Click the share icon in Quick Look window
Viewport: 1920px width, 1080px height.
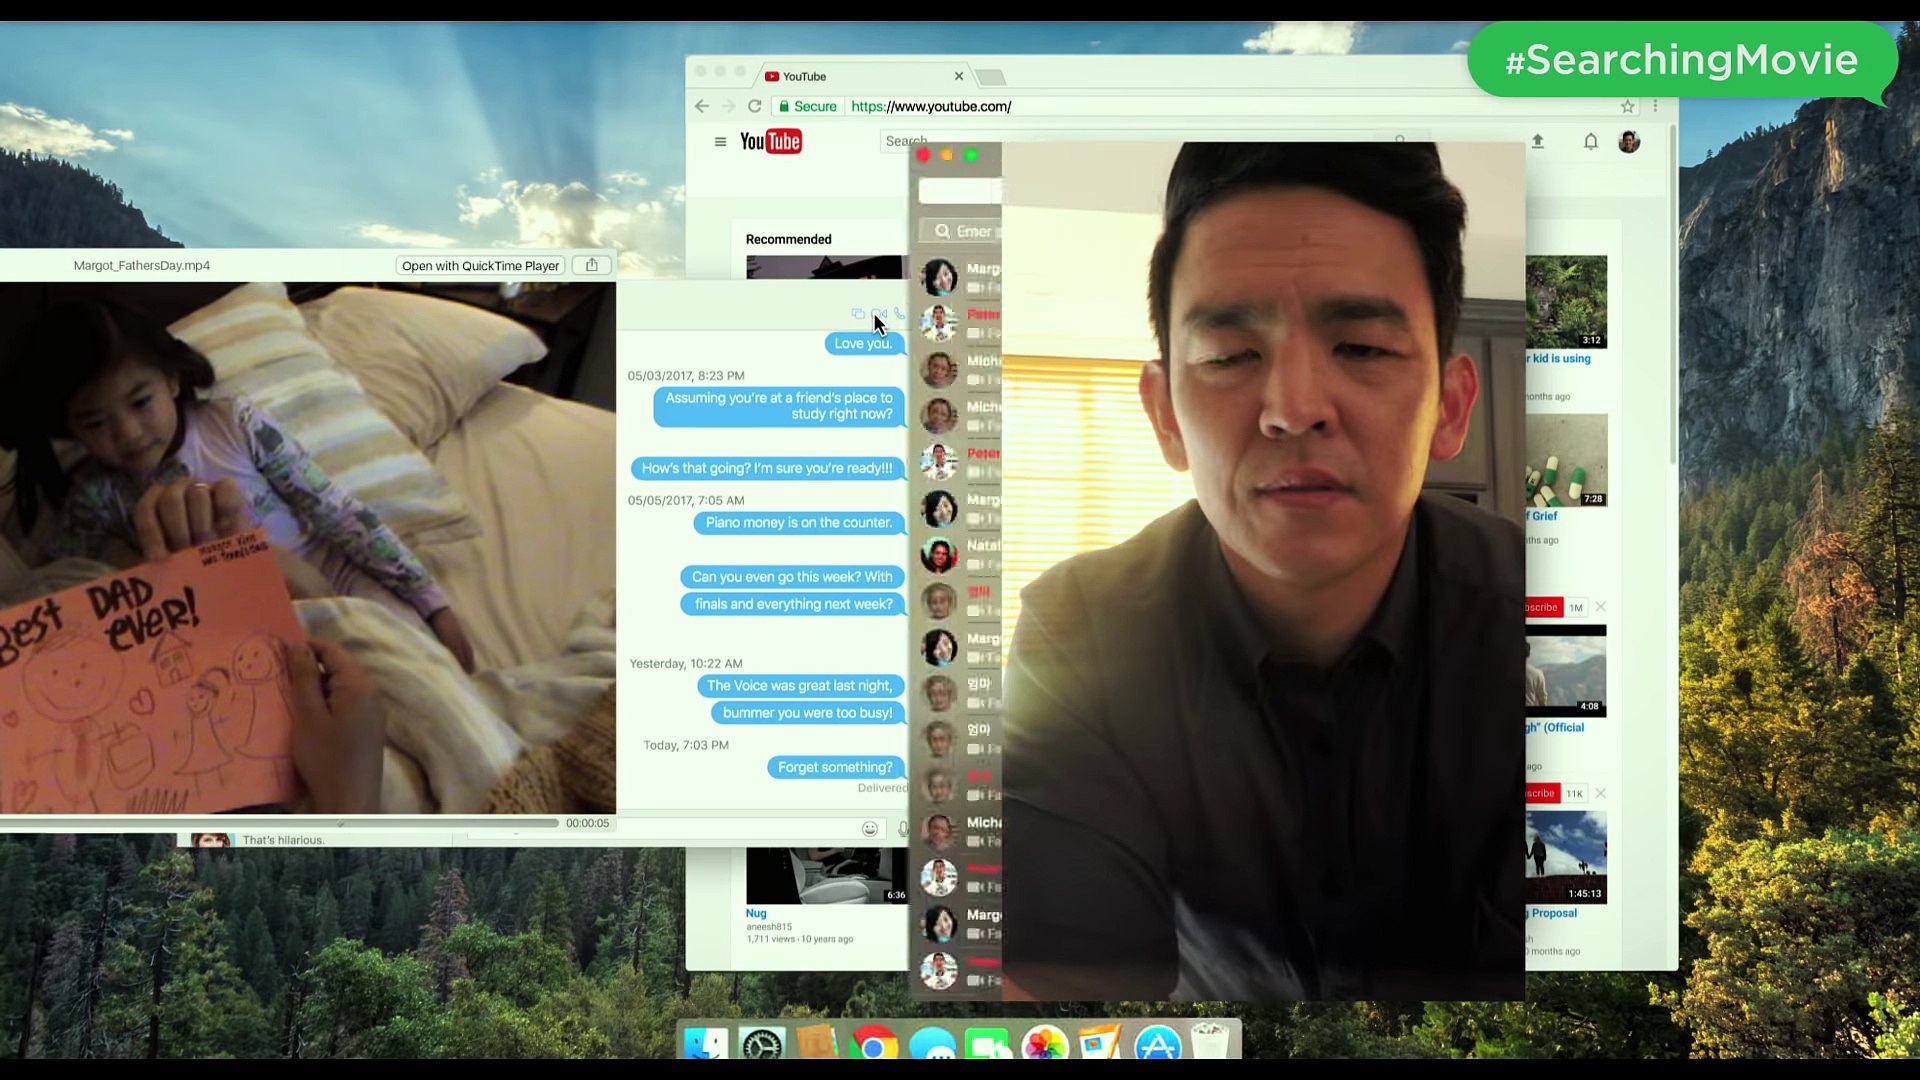coord(592,265)
